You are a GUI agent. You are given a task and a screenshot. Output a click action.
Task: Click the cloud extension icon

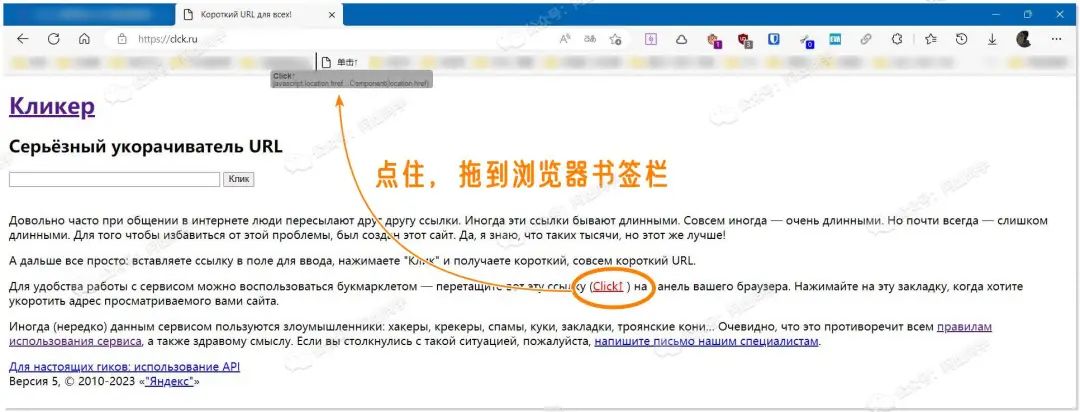tap(681, 39)
